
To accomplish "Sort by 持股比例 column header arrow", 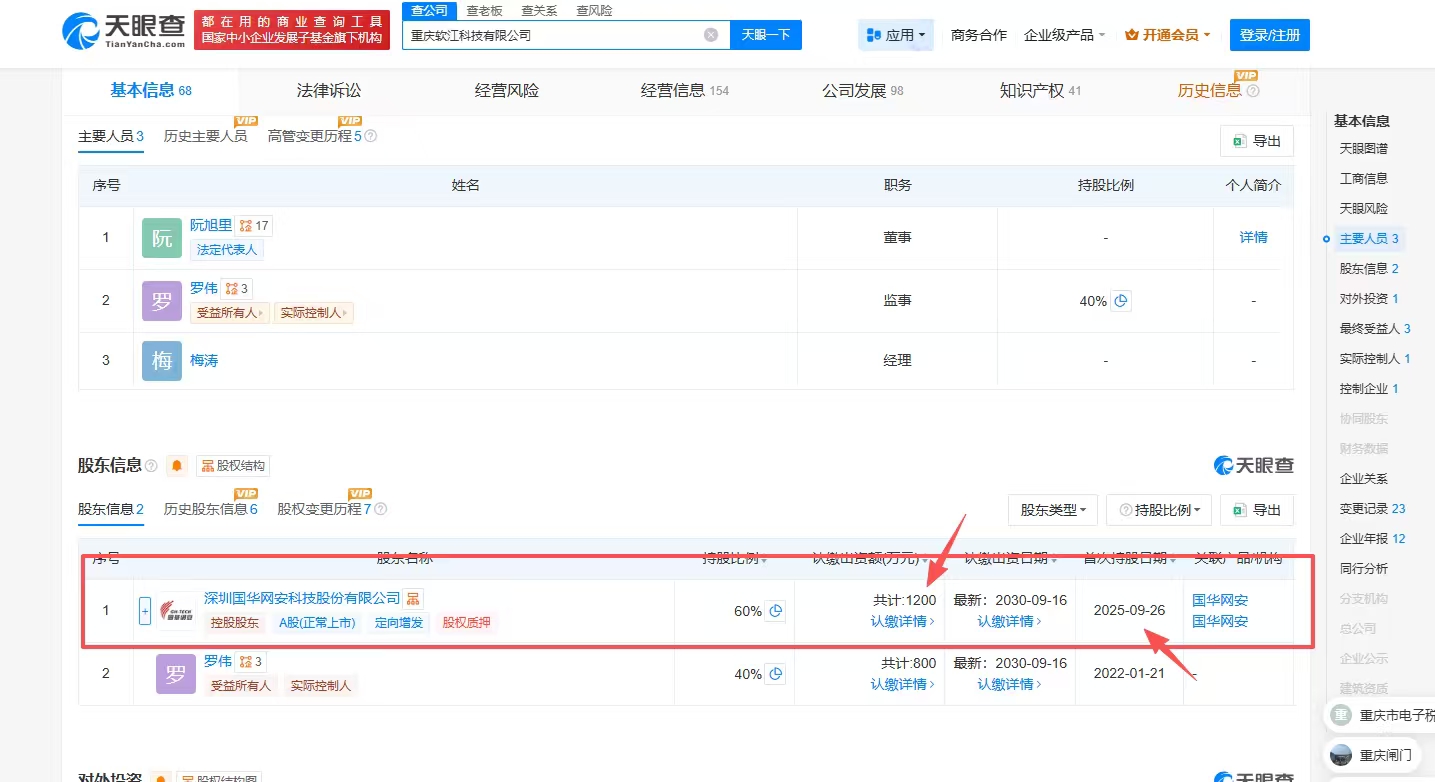I will [765, 560].
